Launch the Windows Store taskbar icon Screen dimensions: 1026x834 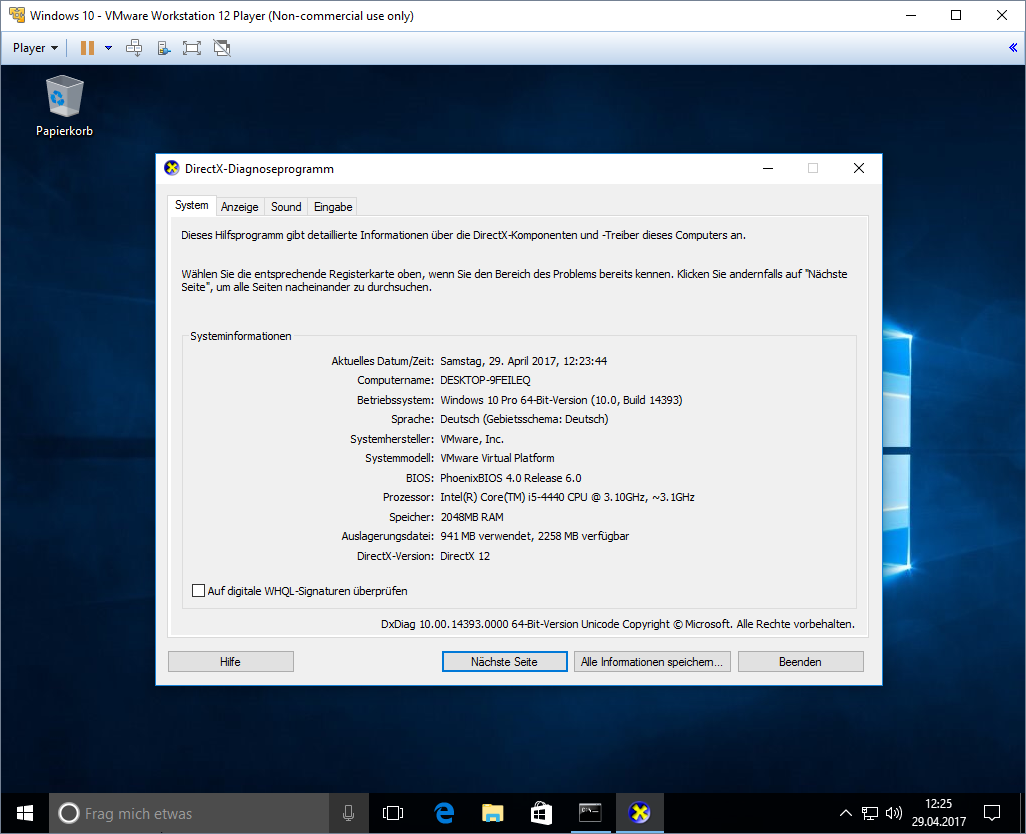click(540, 813)
